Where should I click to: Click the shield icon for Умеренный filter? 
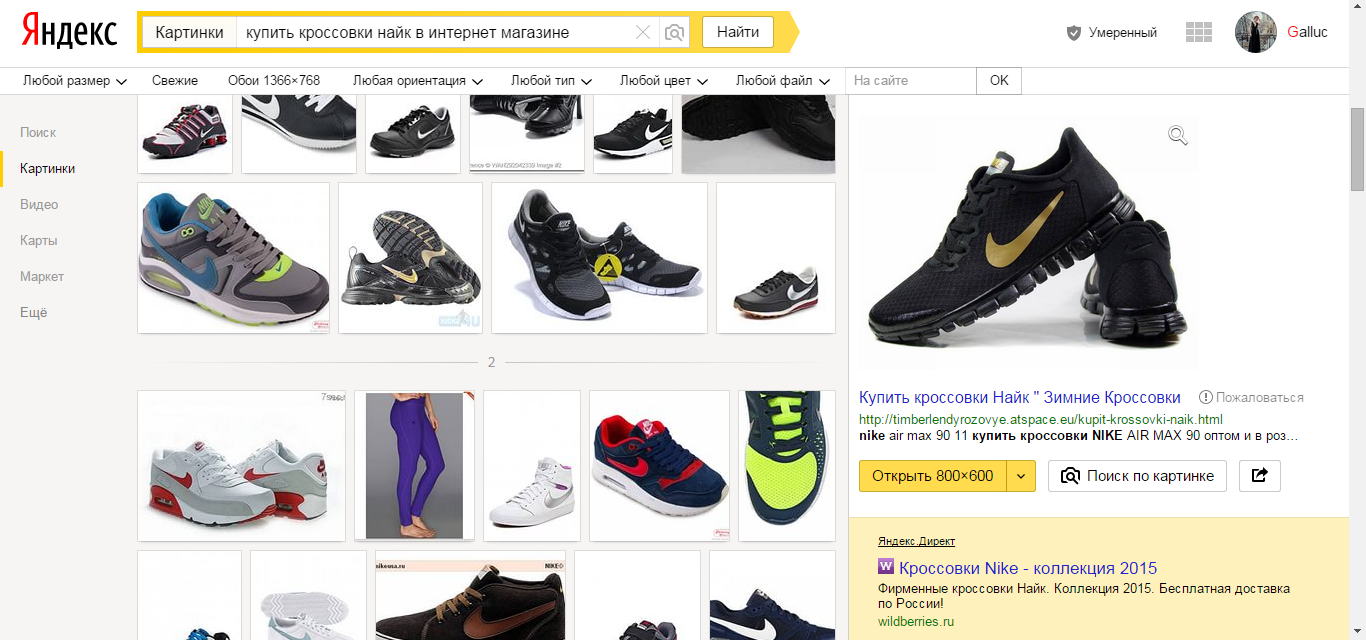coord(1074,33)
